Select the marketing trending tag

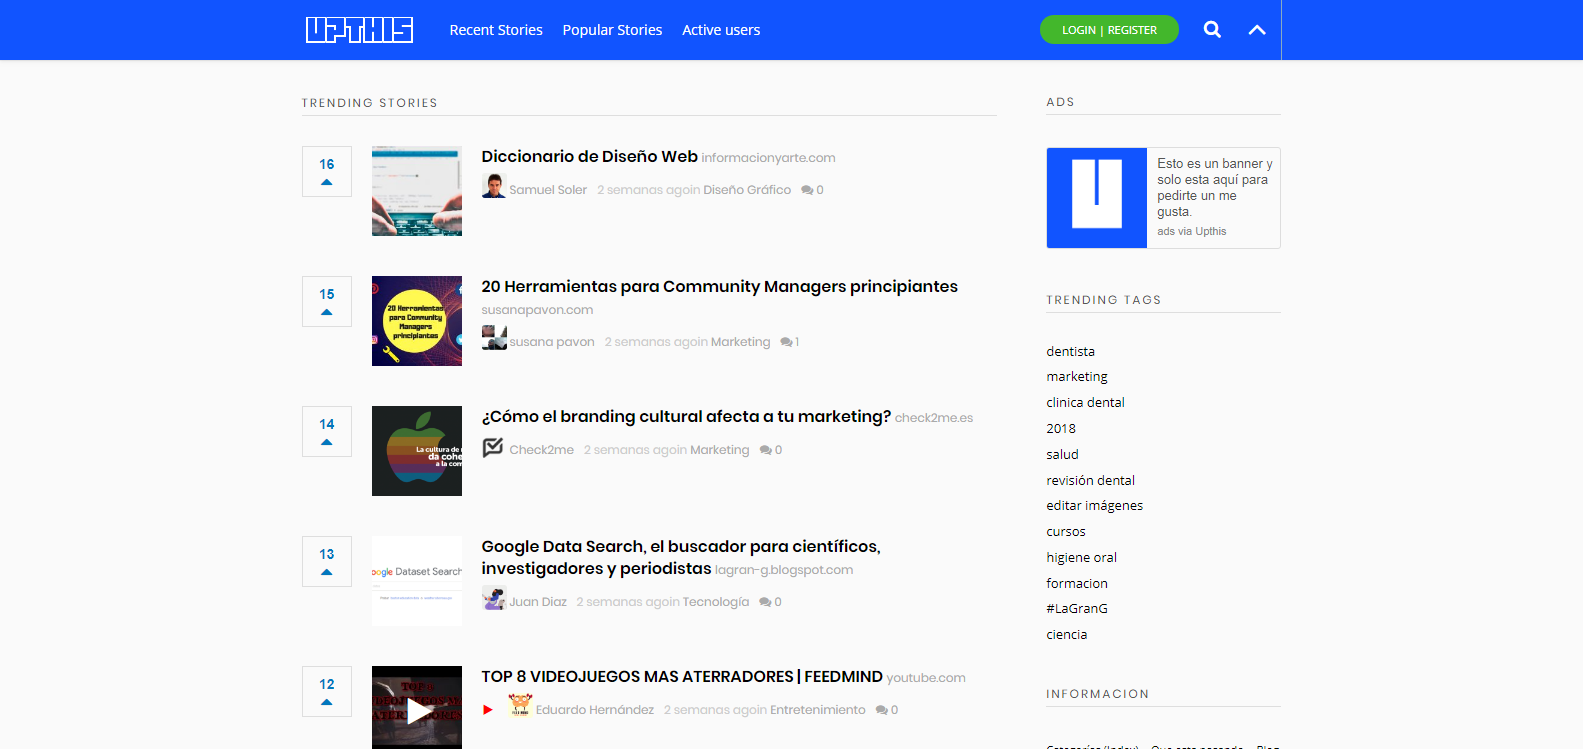(1077, 377)
